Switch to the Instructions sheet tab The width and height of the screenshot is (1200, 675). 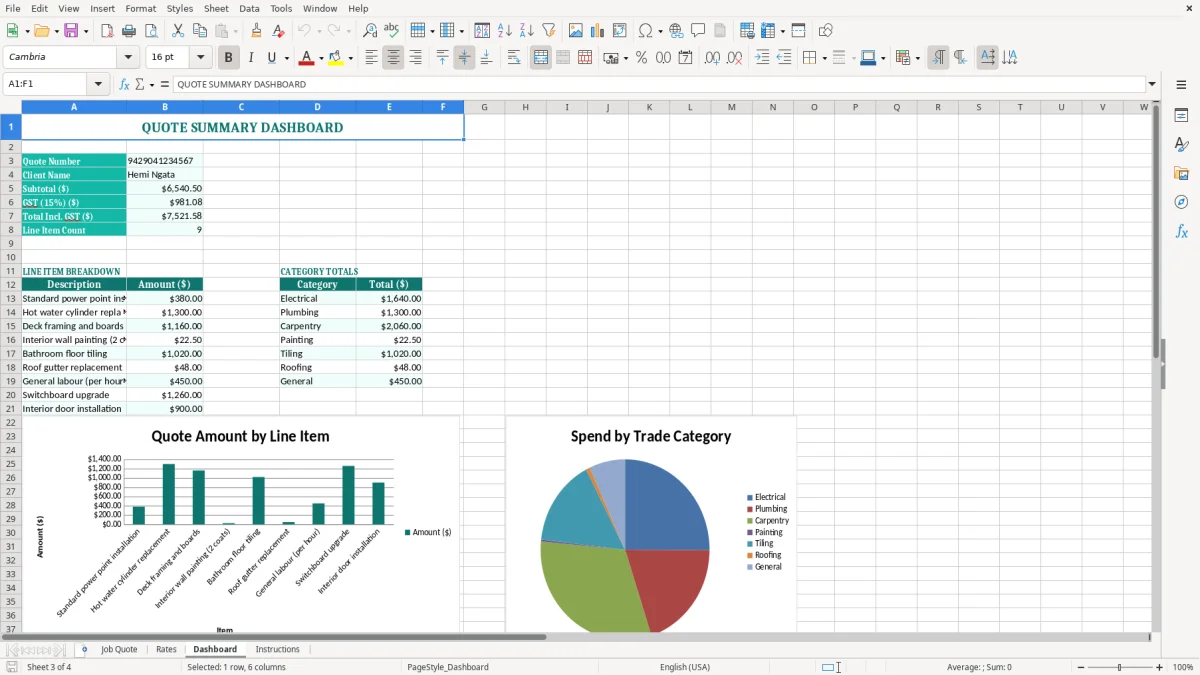(277, 649)
